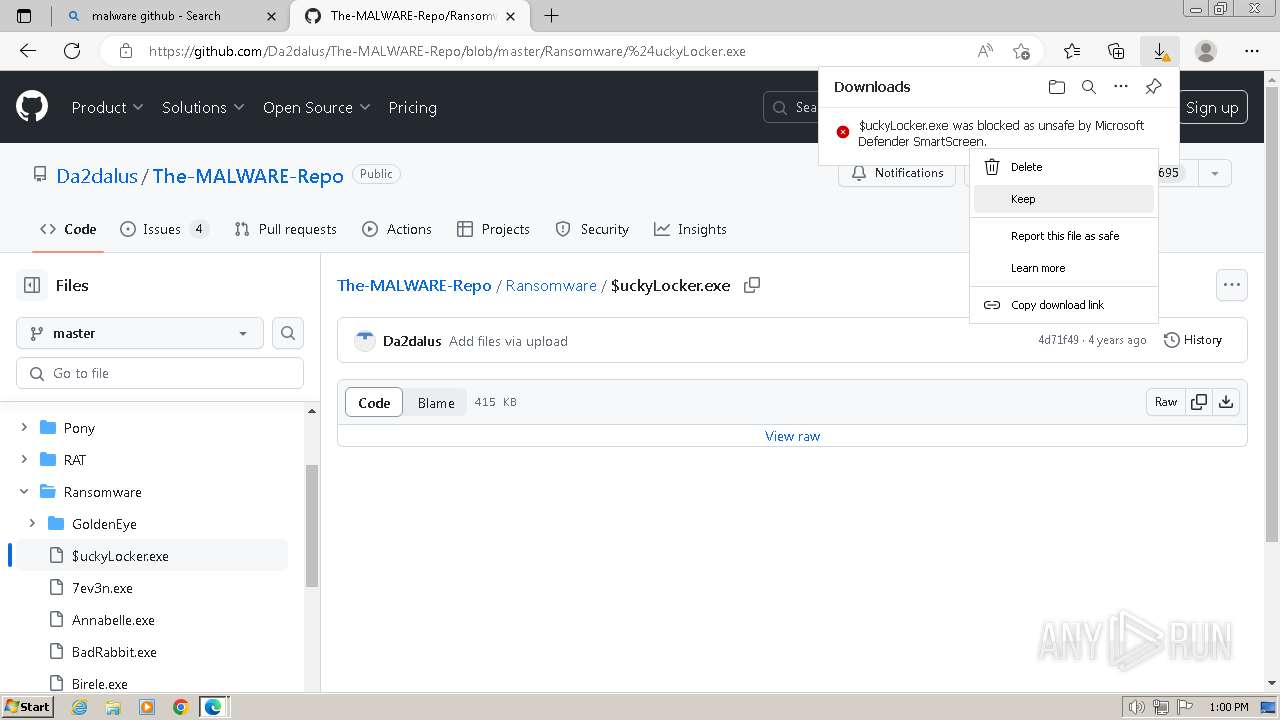Viewport: 1280px width, 720px height.
Task: Click the Raw button
Action: (1166, 402)
